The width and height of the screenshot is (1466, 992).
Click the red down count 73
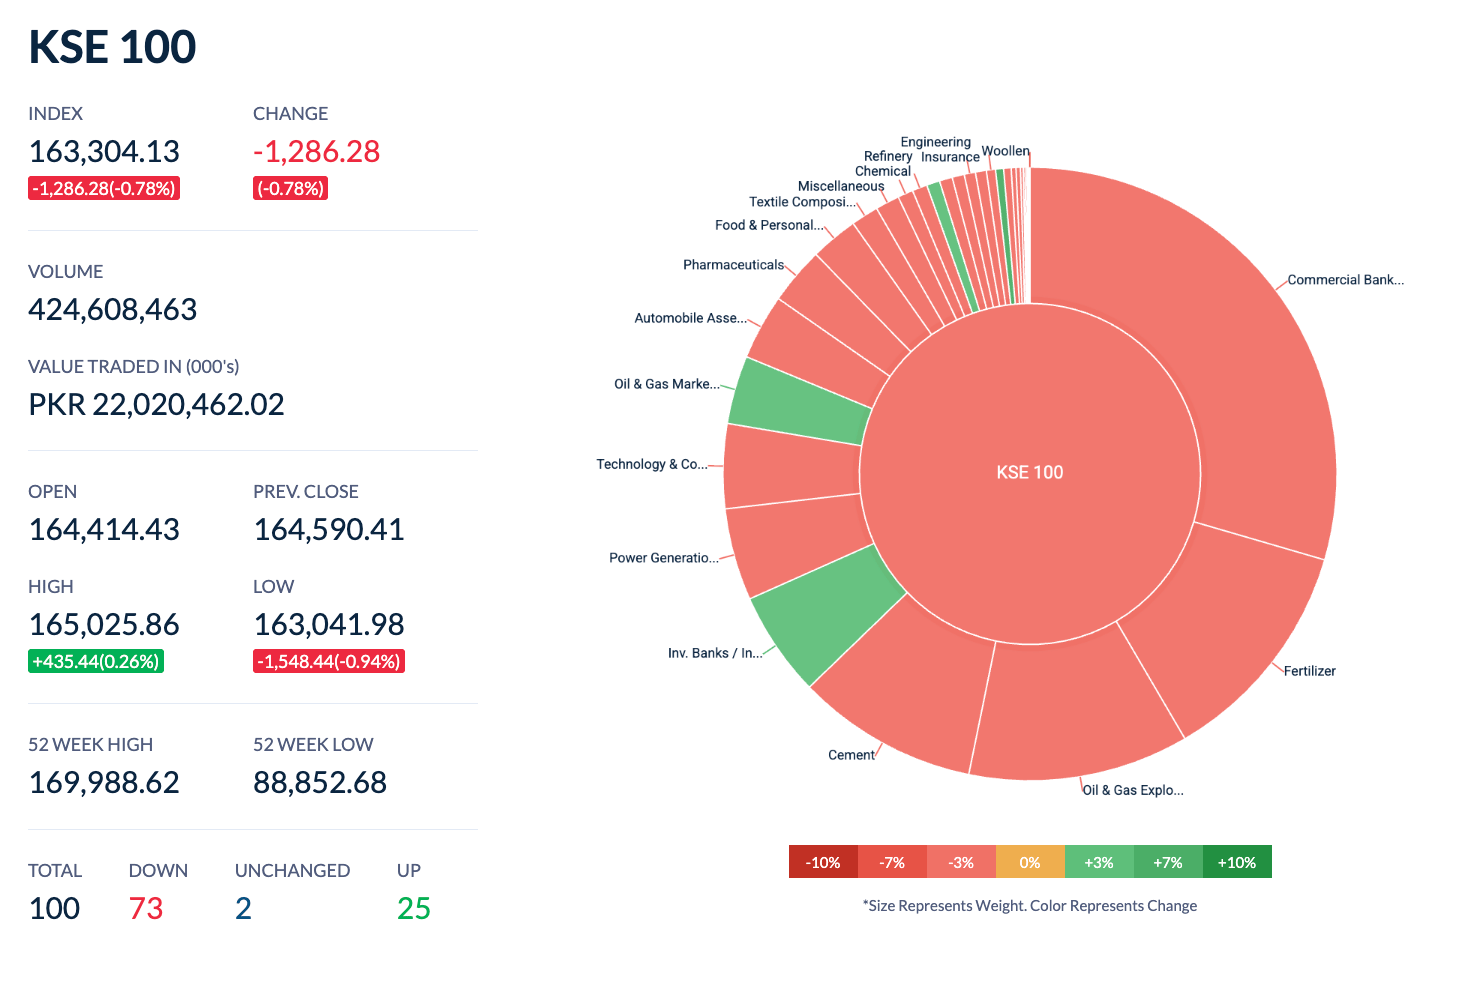[x=146, y=908]
